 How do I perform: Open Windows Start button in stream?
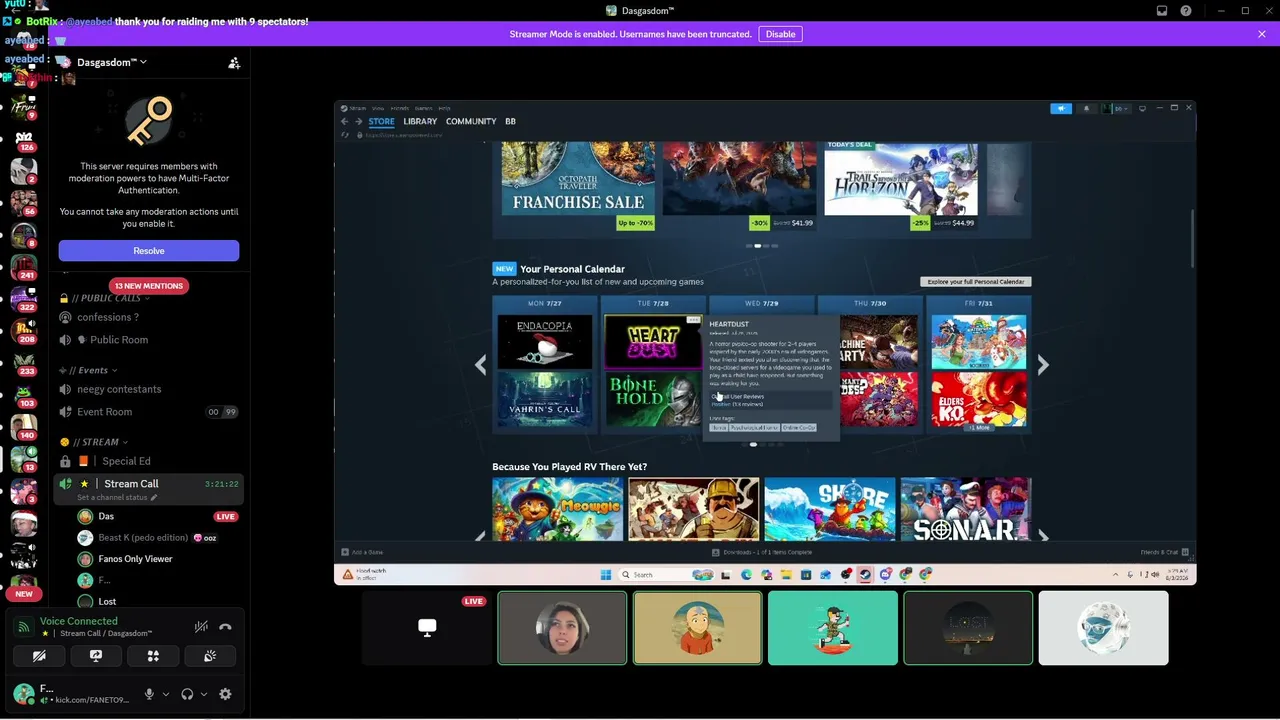604,575
